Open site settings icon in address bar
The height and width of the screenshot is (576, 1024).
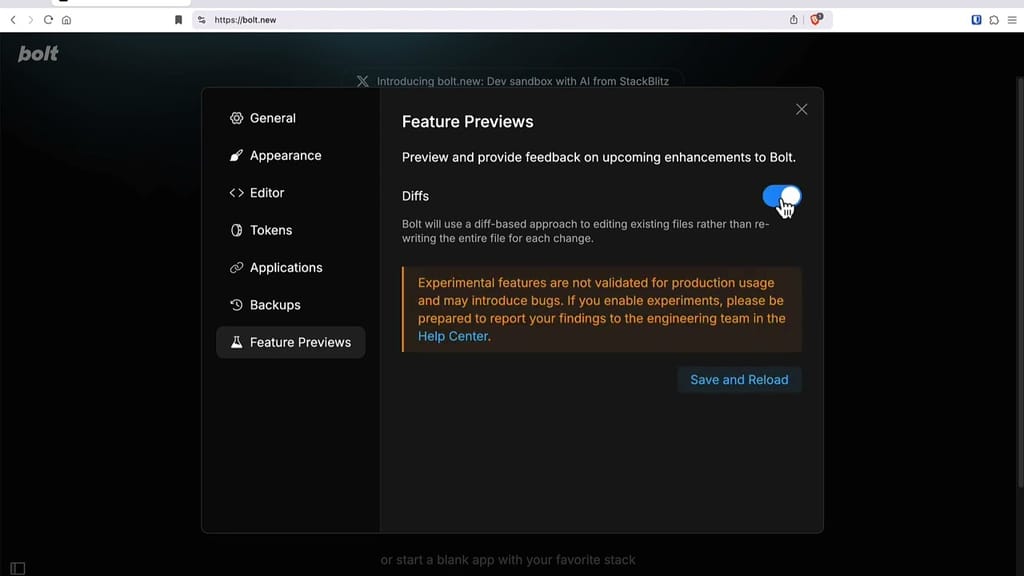202,20
